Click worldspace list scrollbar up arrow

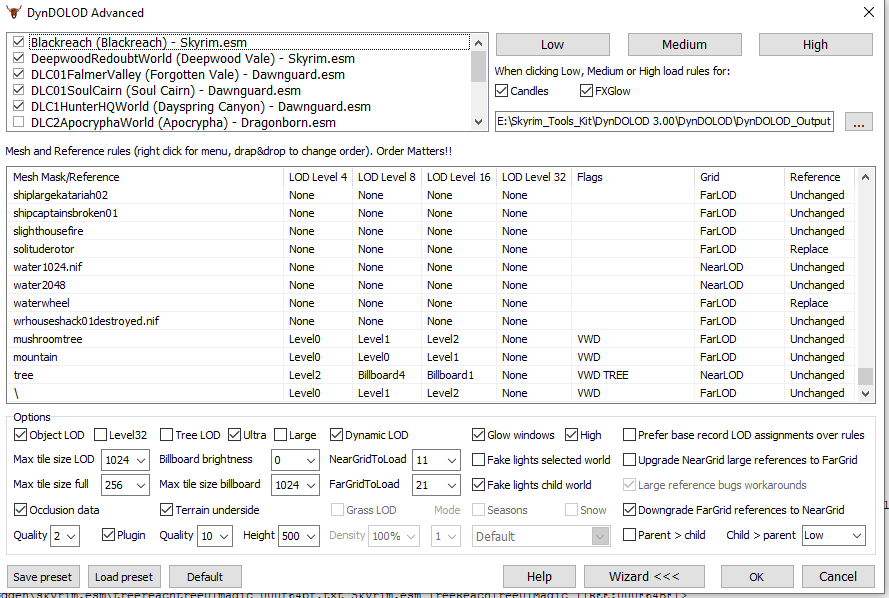point(479,43)
